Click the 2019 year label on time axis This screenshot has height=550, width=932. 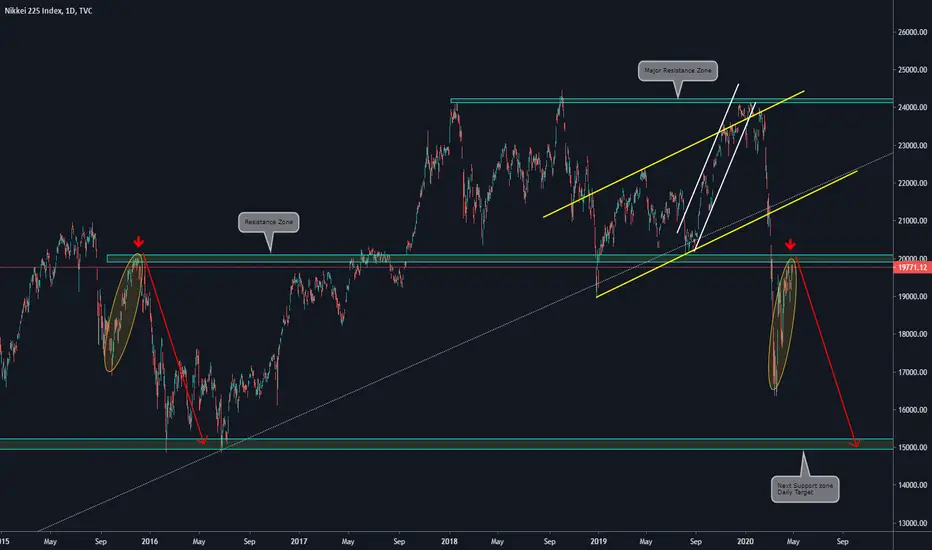coord(598,542)
